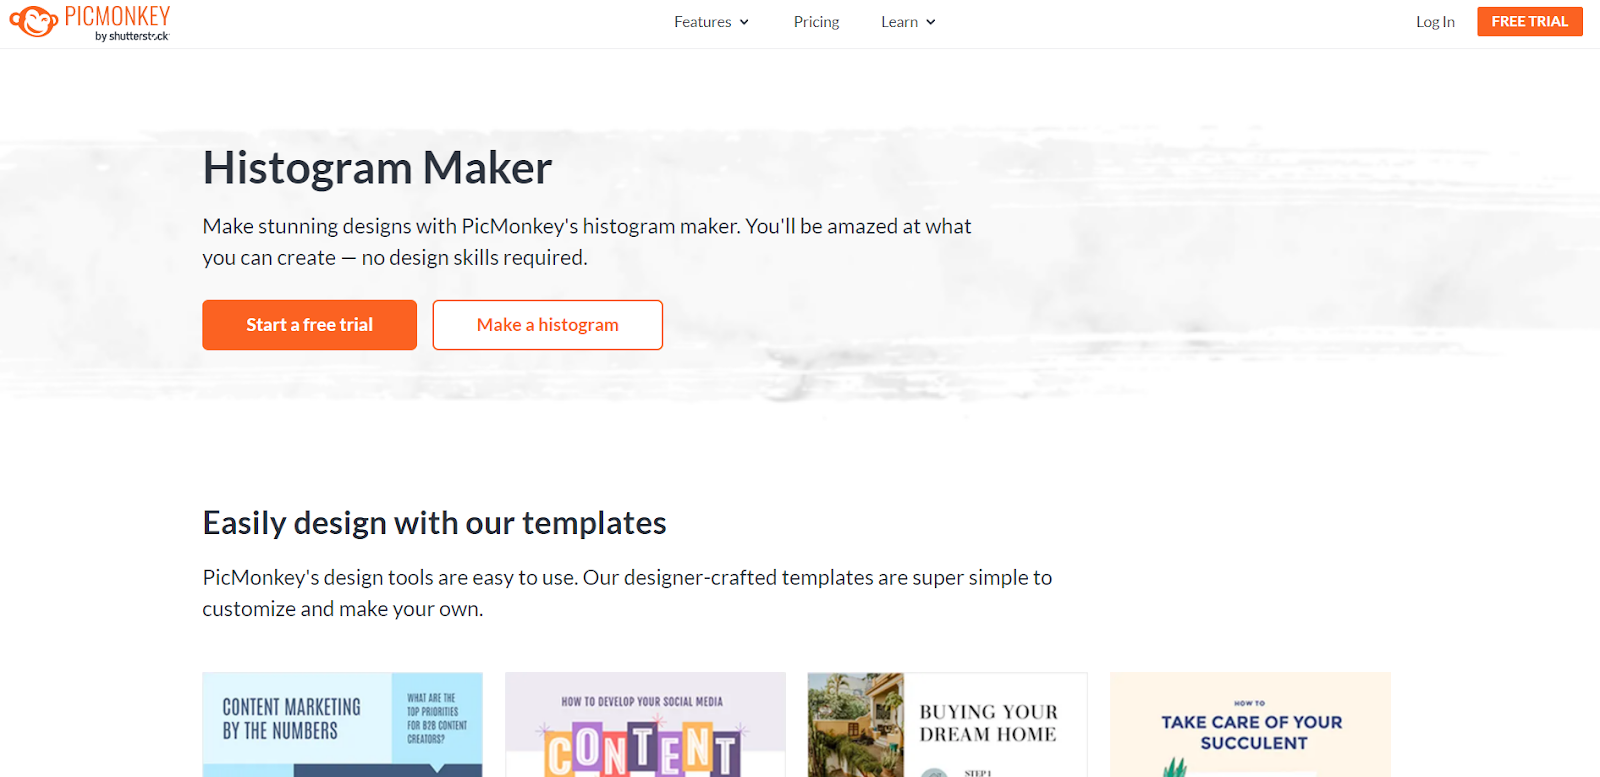The height and width of the screenshot is (777, 1600).
Task: Open the Features menu label
Action: pyautogui.click(x=702, y=22)
